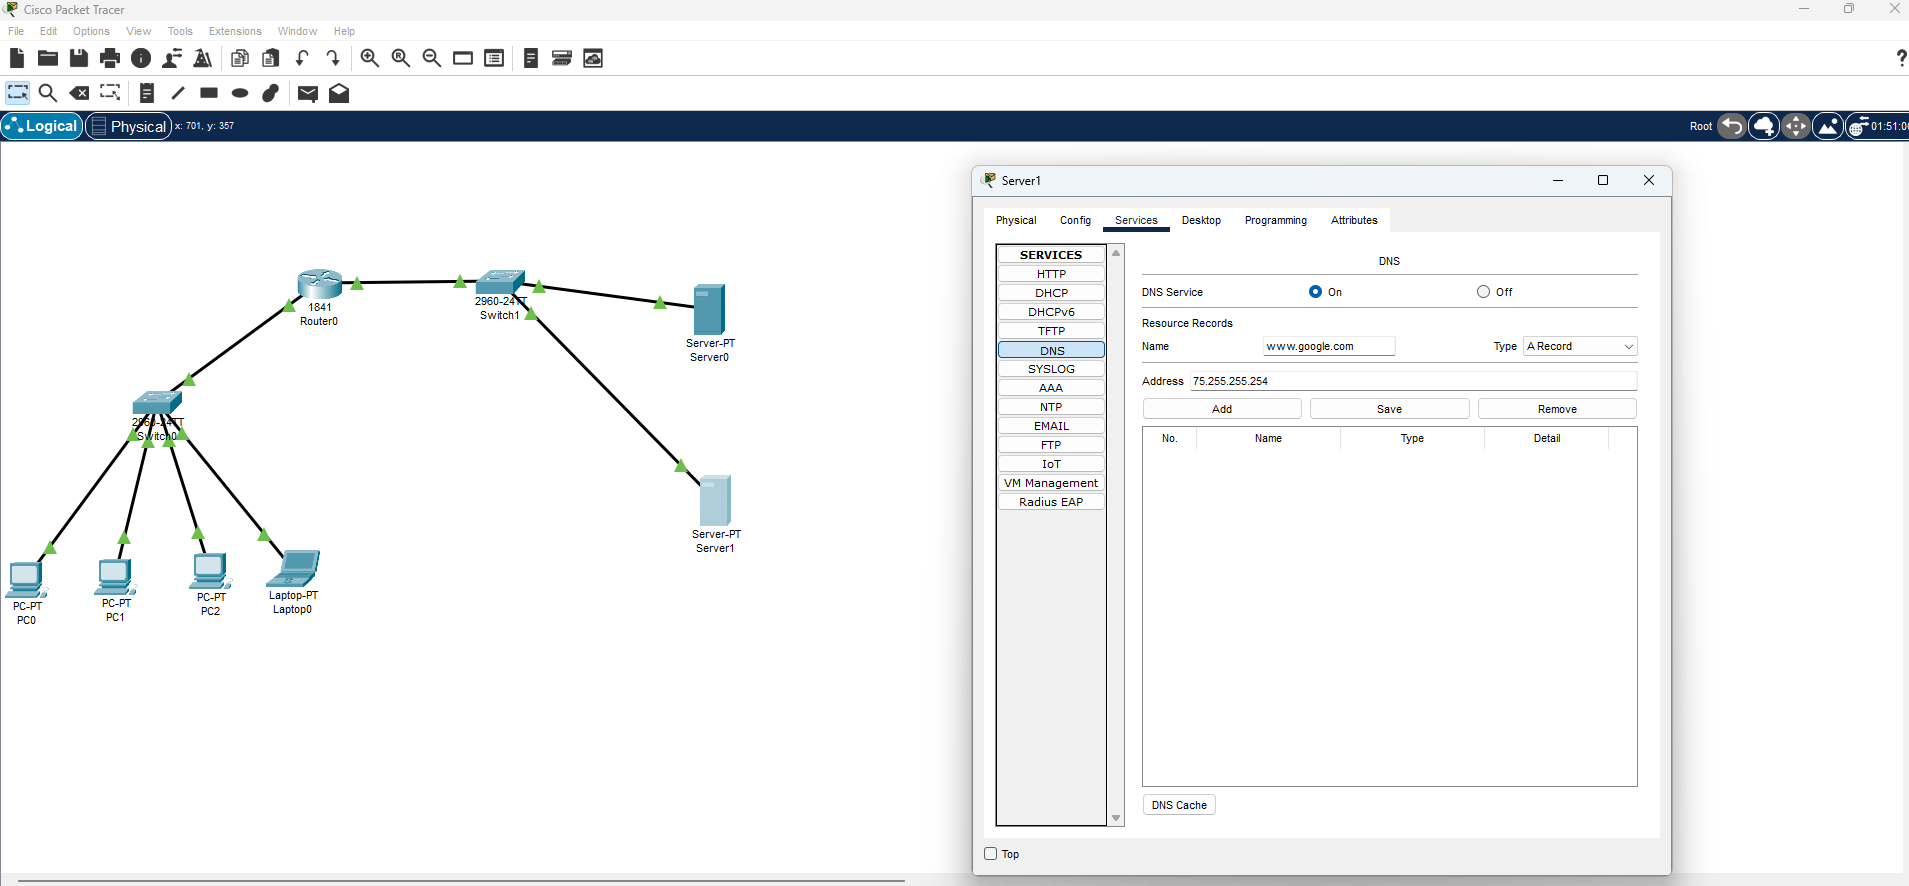Select Laptop0 device in the workspace
The width and height of the screenshot is (1909, 886).
pyautogui.click(x=293, y=568)
